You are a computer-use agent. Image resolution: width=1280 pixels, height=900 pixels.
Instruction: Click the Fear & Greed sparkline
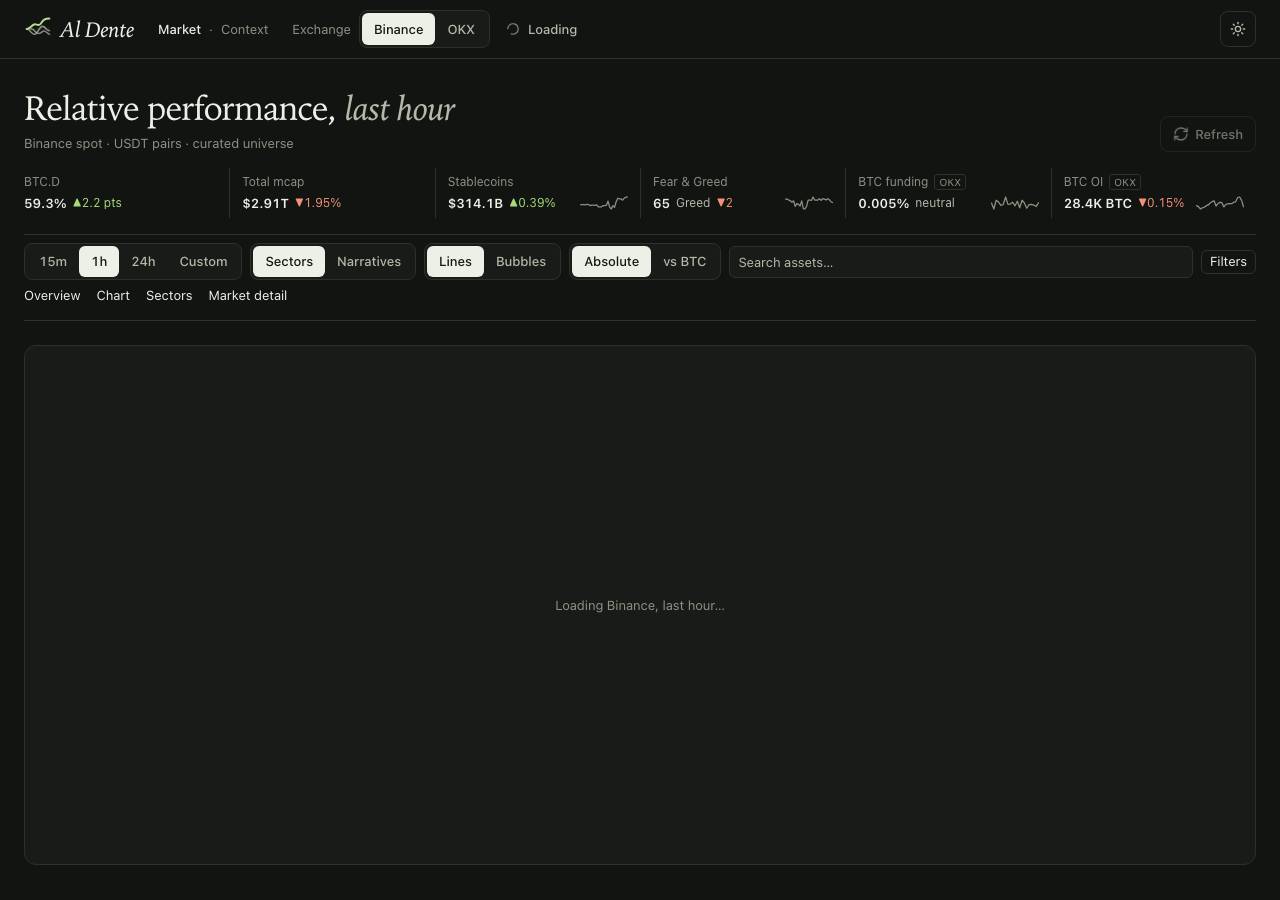[x=809, y=203]
